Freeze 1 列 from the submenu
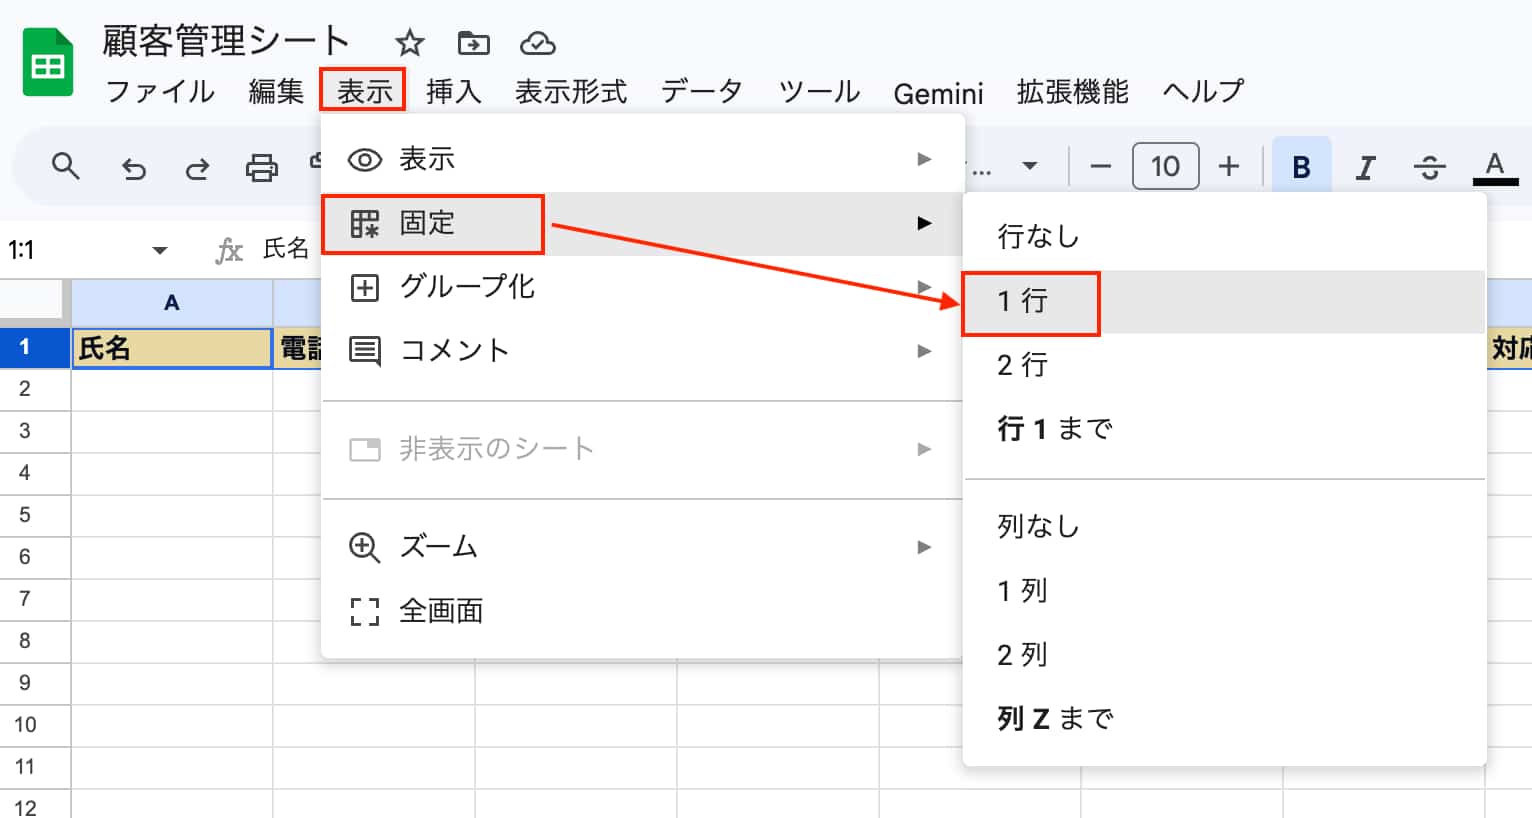 [x=1224, y=591]
